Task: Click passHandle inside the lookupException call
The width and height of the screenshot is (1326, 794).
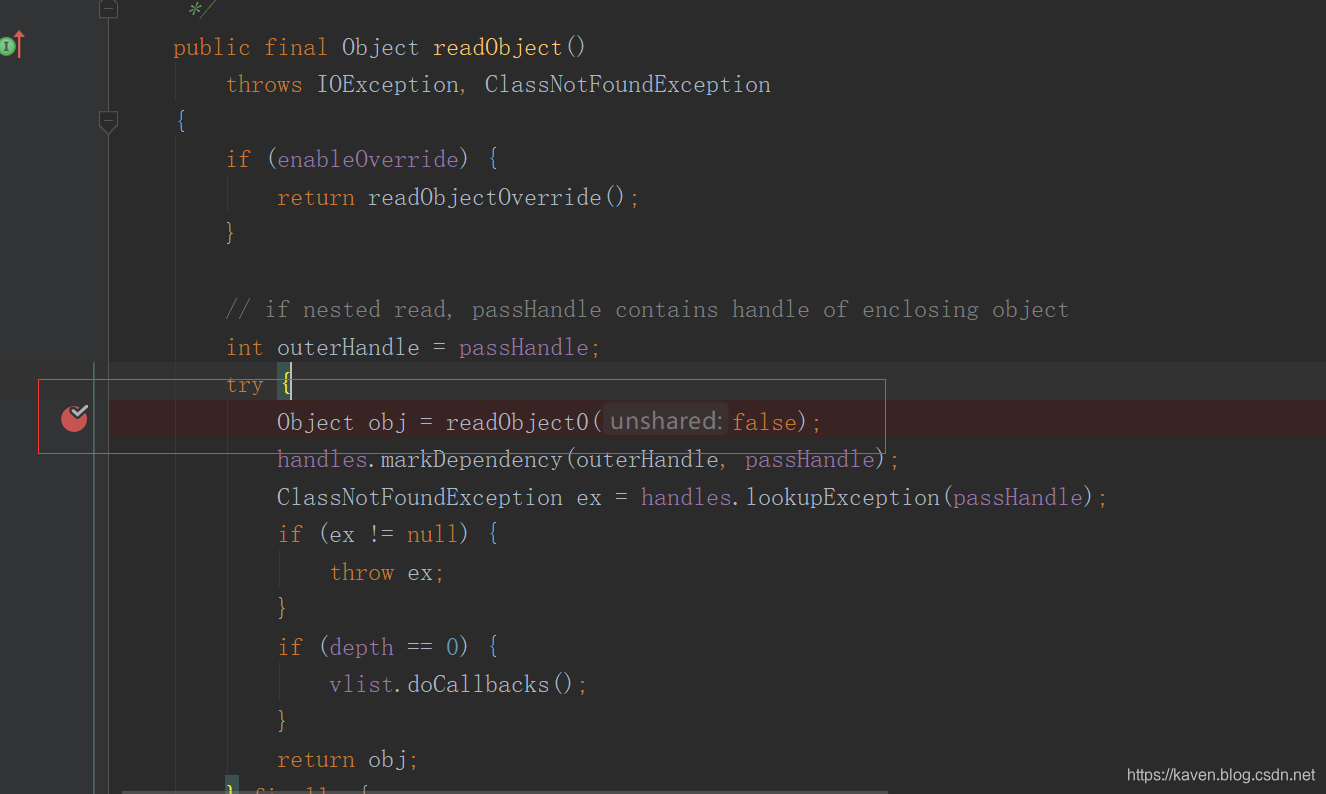Action: click(1018, 497)
